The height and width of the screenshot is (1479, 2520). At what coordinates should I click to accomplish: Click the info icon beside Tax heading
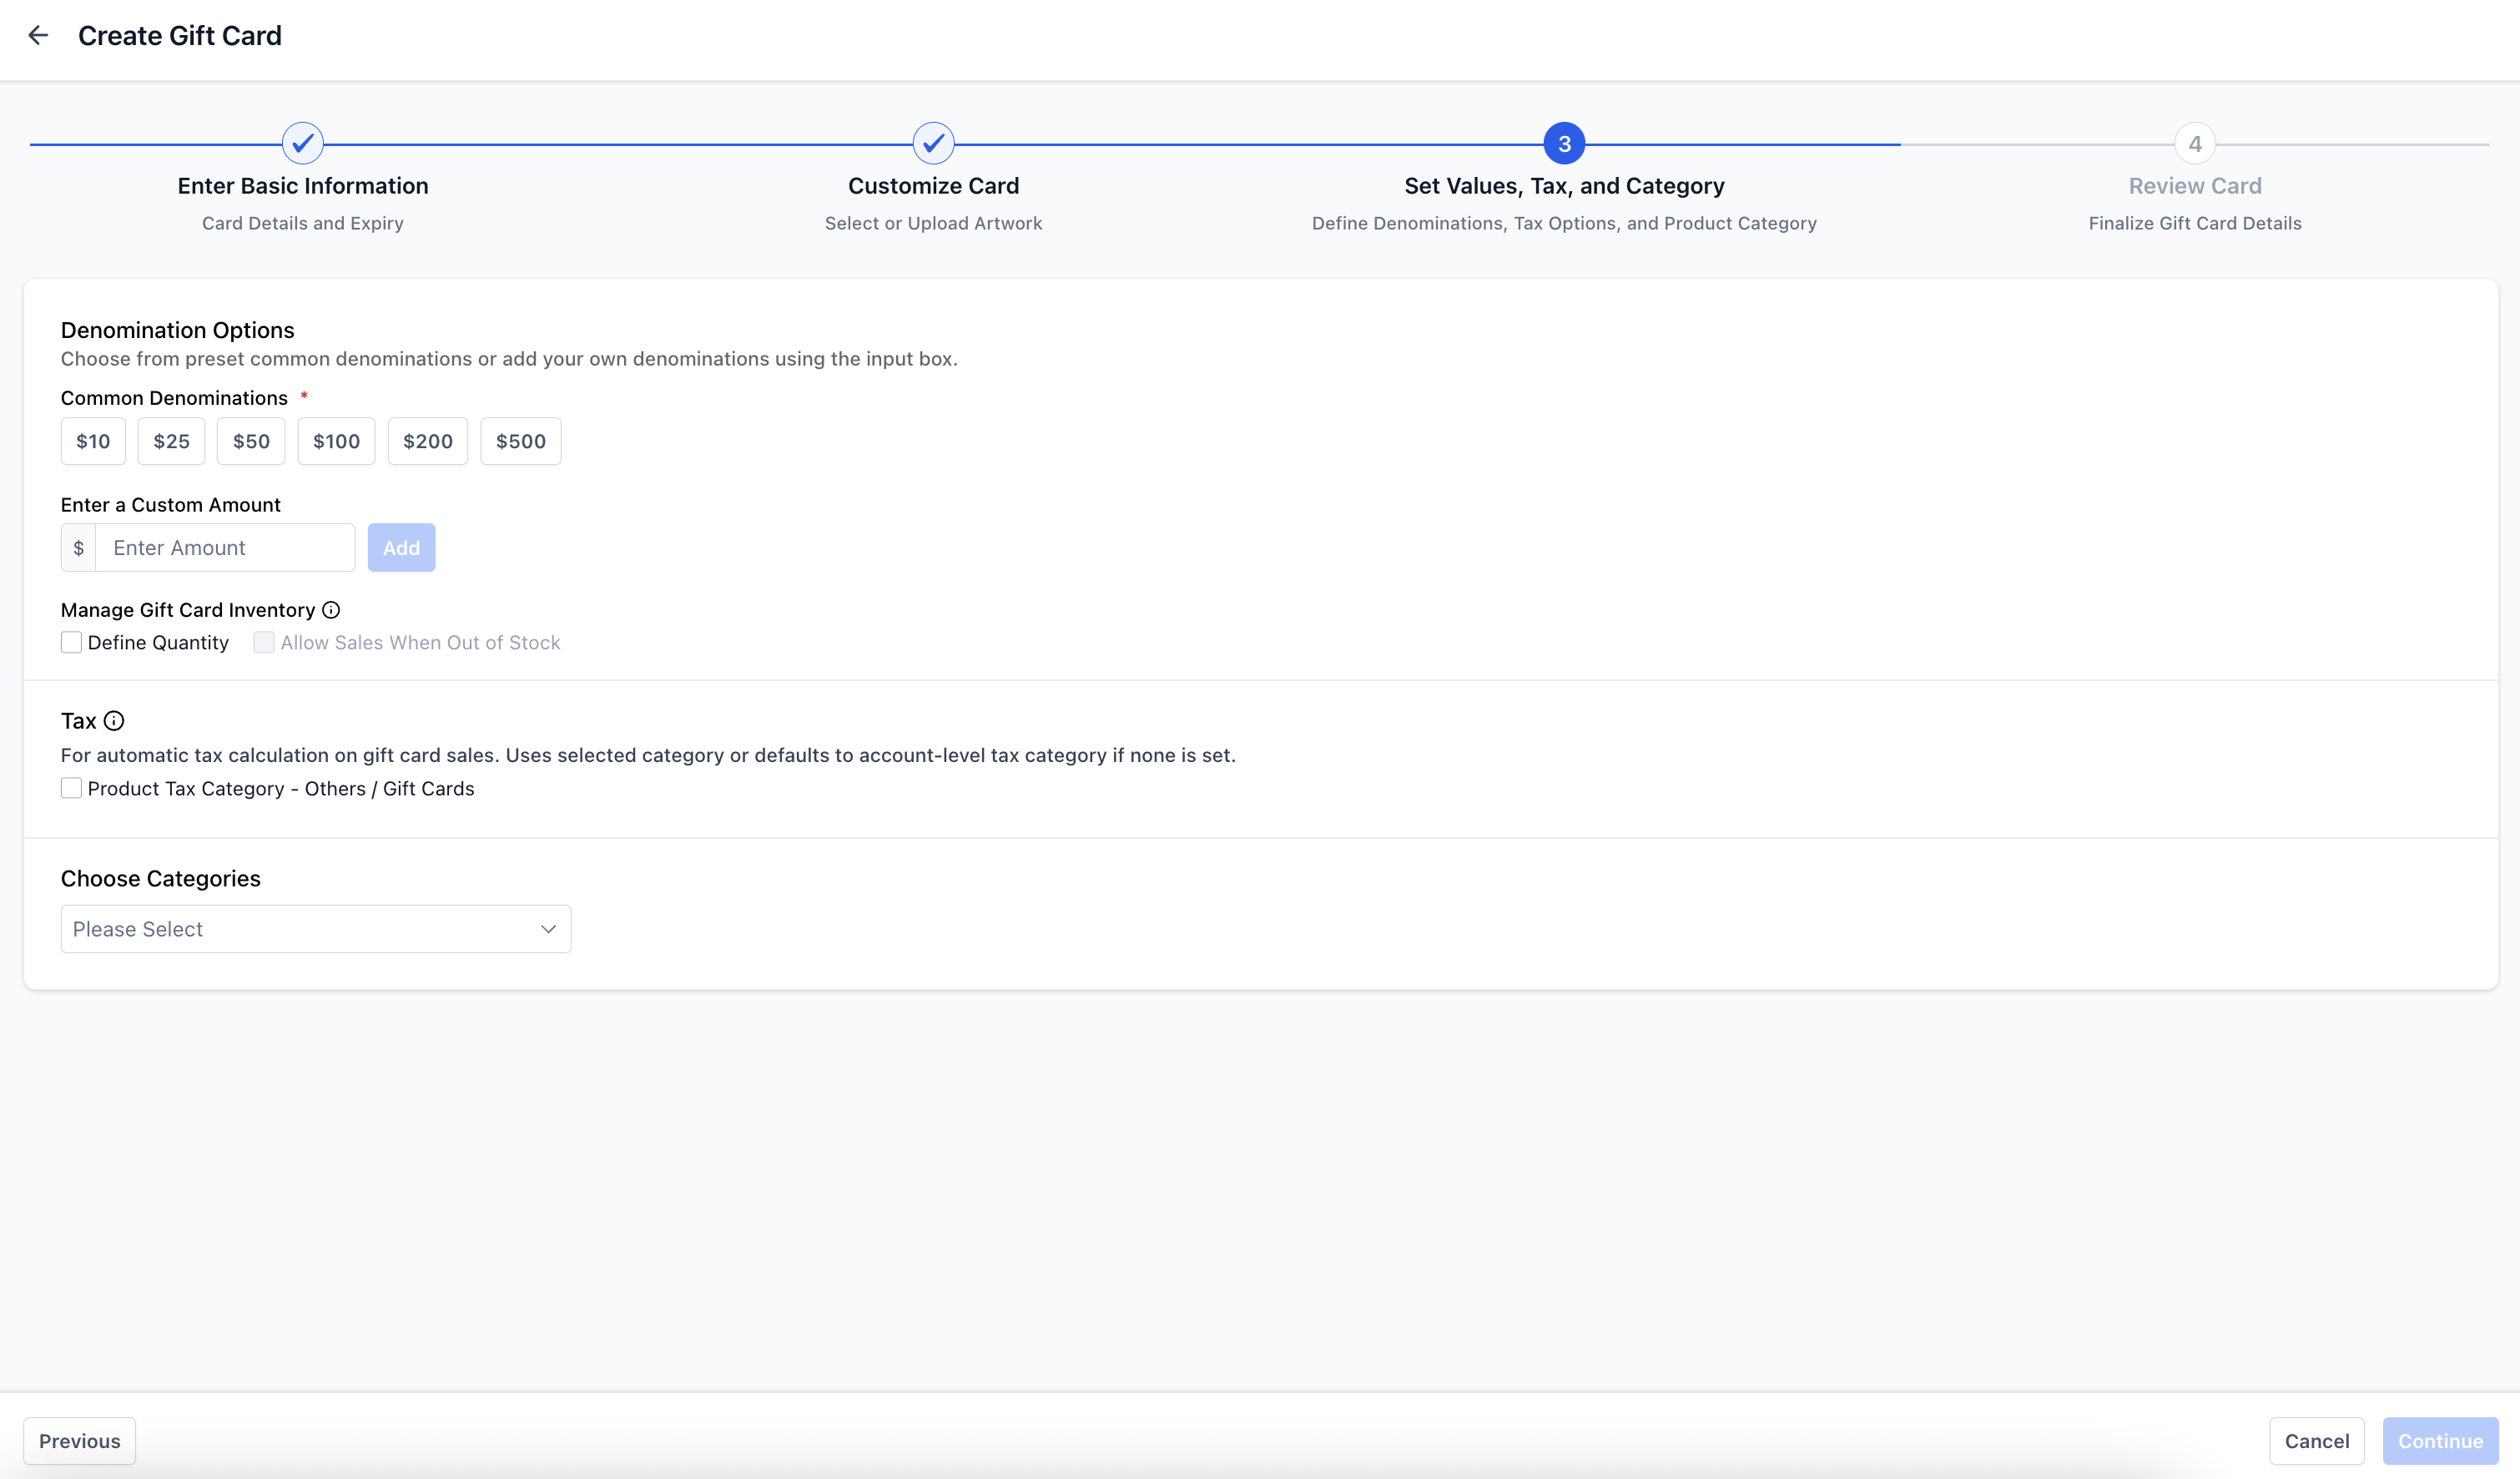coord(114,721)
